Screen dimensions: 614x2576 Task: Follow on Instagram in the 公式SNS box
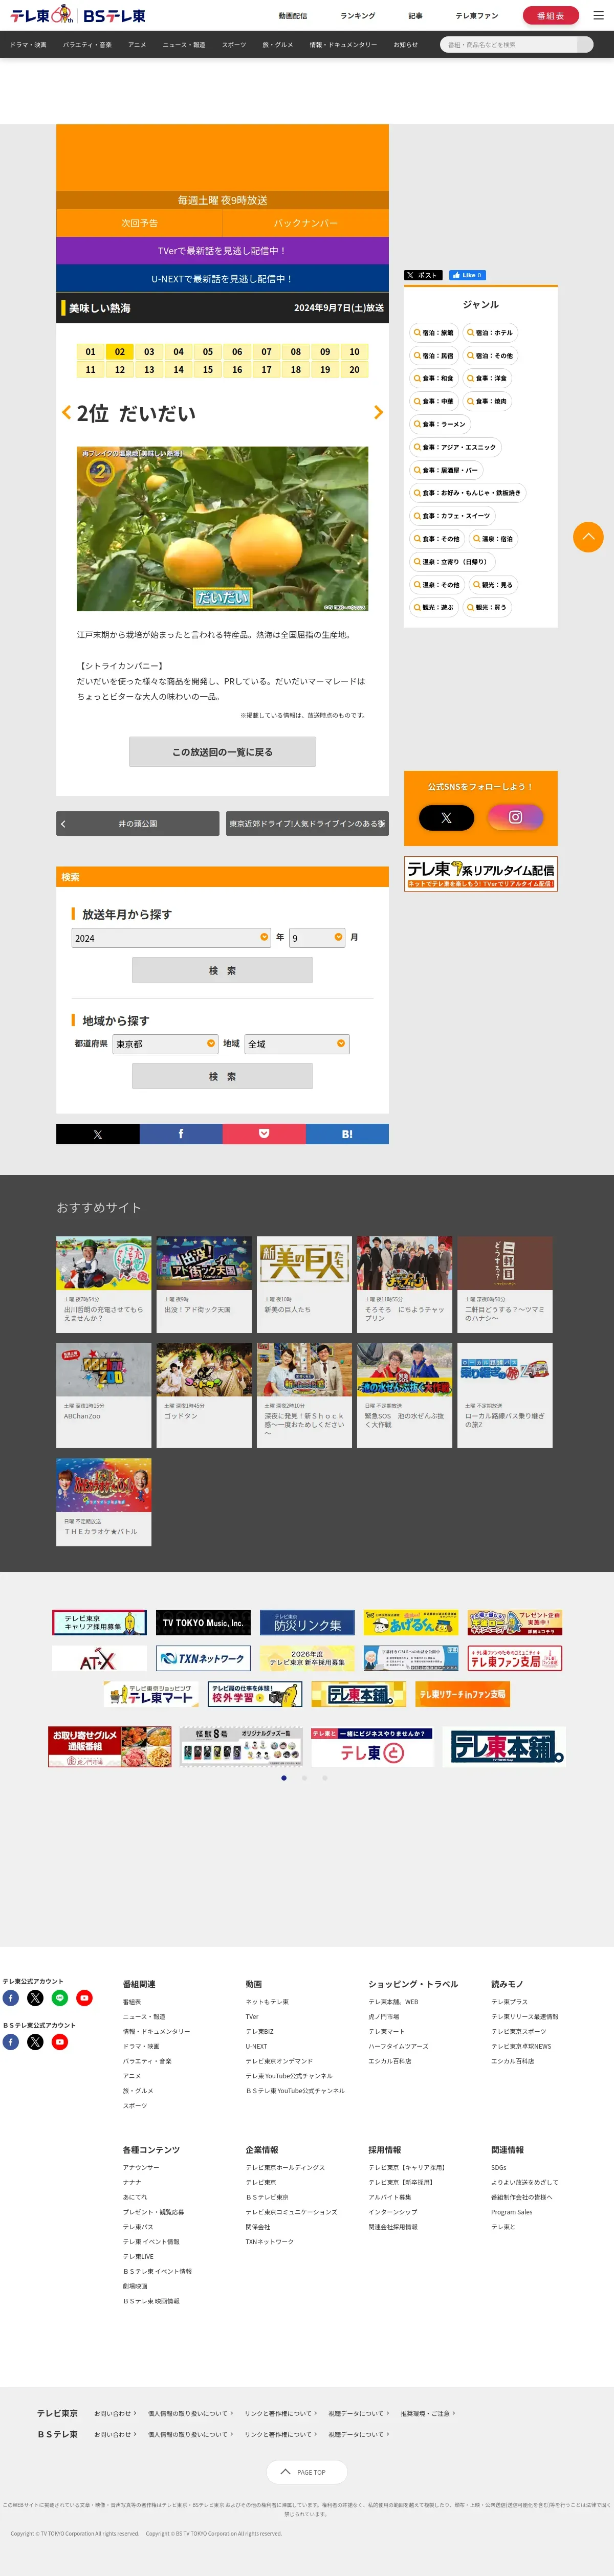point(515,817)
